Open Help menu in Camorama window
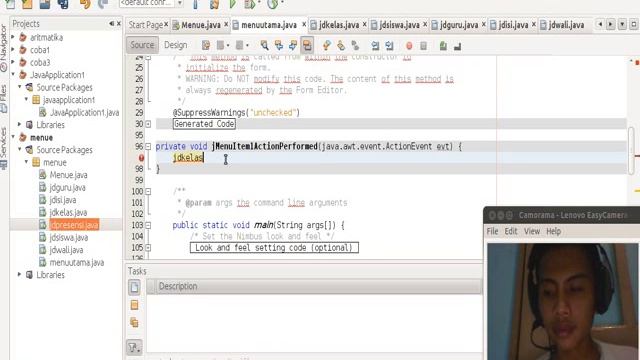Image resolution: width=640 pixels, height=360 pixels. coord(553,231)
